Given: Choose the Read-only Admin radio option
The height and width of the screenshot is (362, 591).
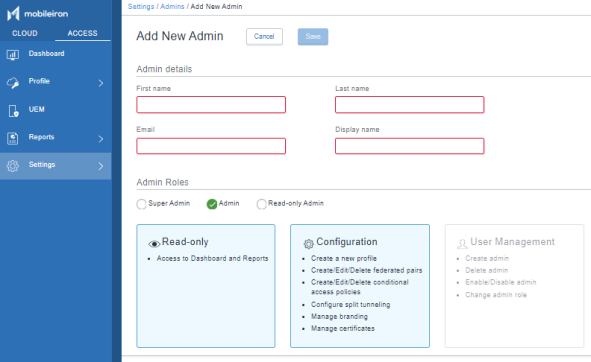Looking at the screenshot, I should (x=261, y=204).
